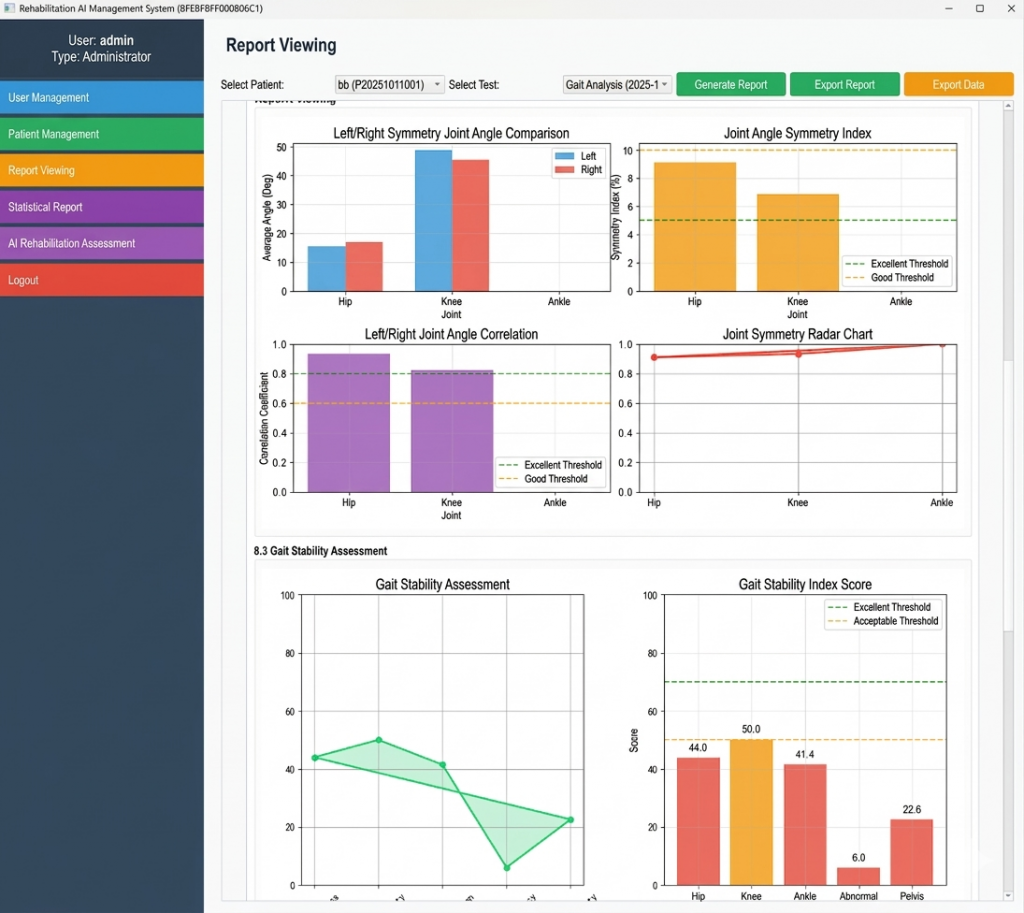Click the orange Export Data button
The image size is (1024, 913).
click(958, 85)
